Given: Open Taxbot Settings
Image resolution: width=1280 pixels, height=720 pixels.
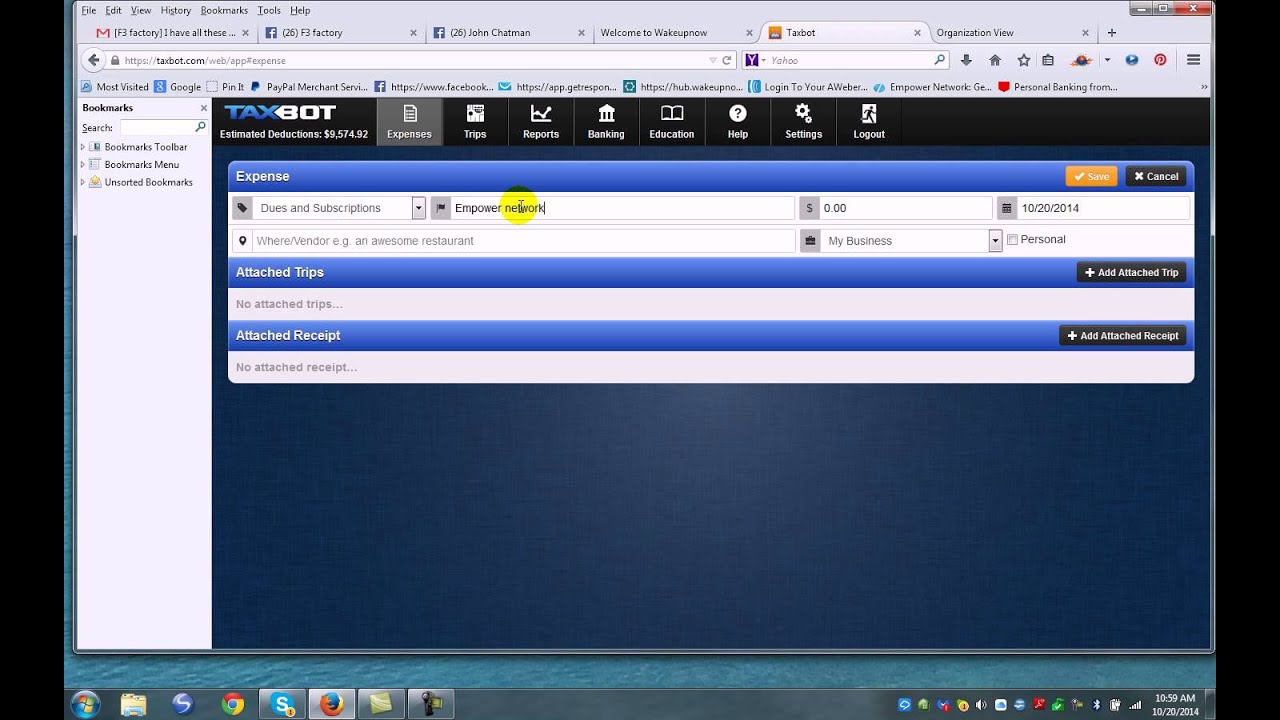Looking at the screenshot, I should [x=803, y=122].
